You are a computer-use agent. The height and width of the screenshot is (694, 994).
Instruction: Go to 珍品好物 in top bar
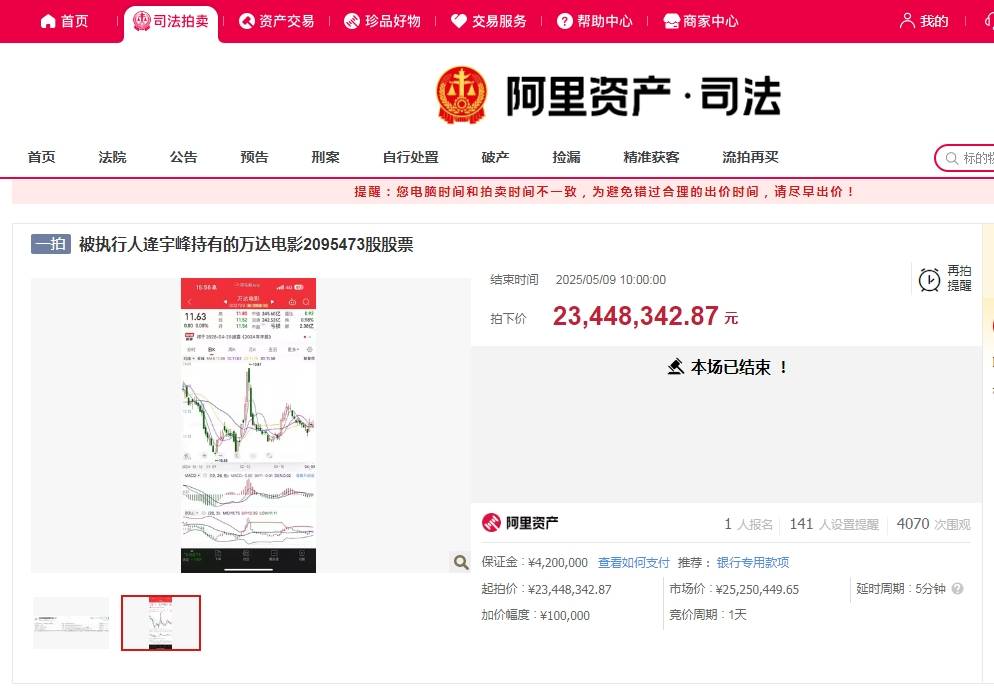[x=383, y=22]
